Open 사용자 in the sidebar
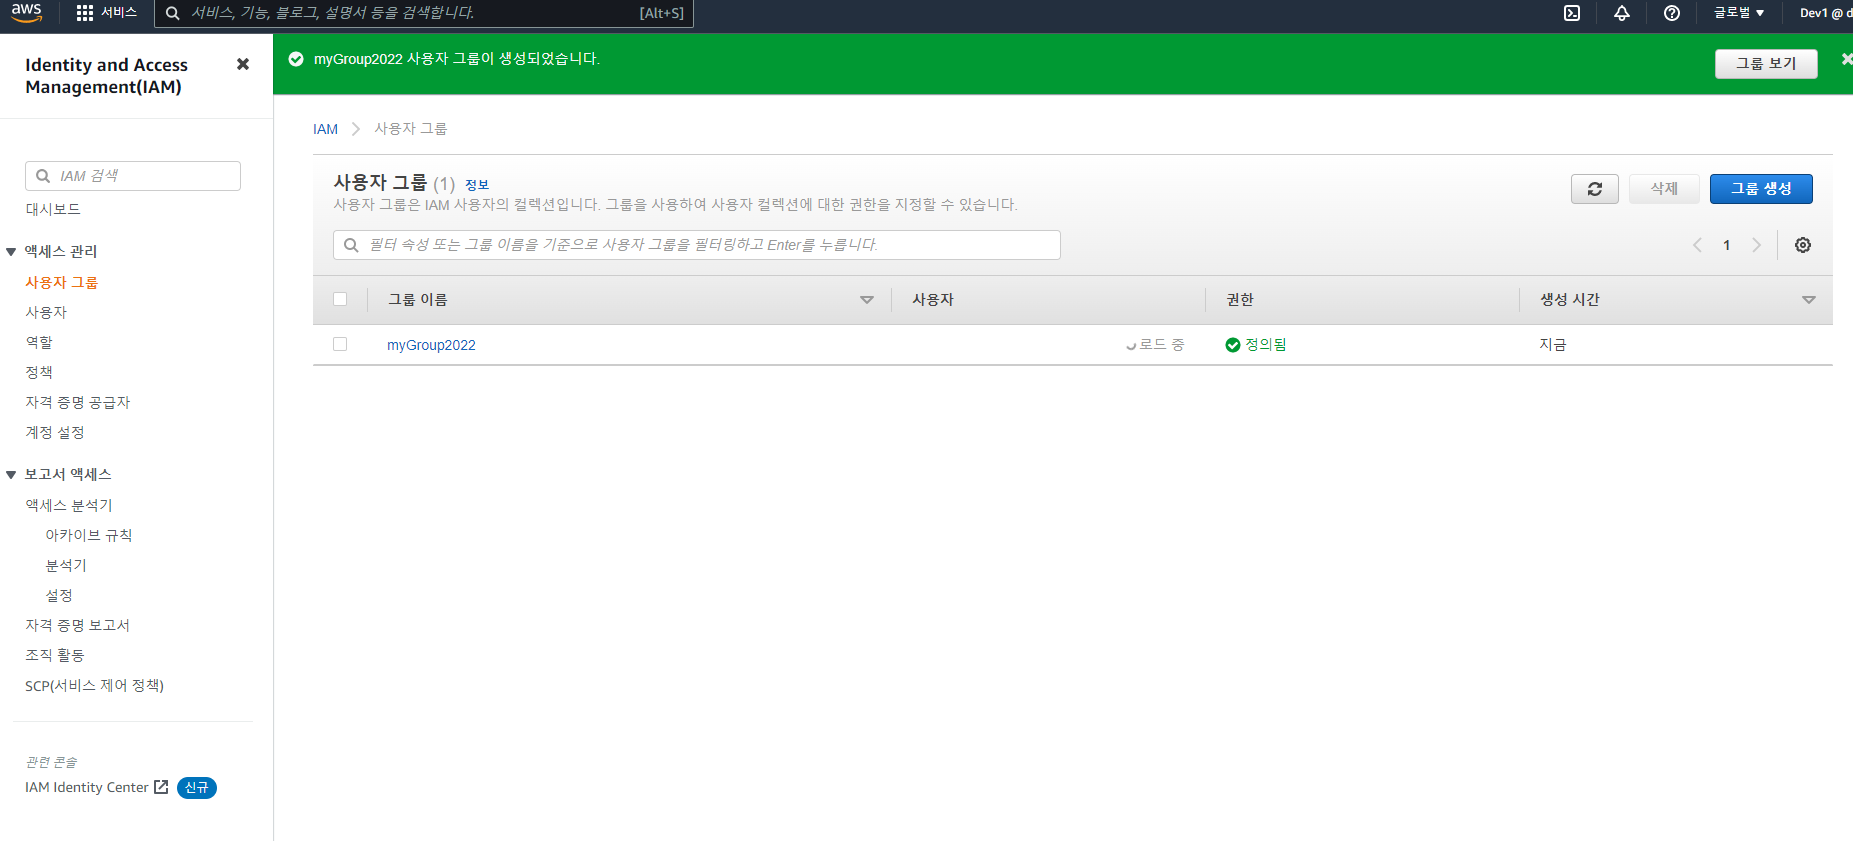 coord(46,312)
